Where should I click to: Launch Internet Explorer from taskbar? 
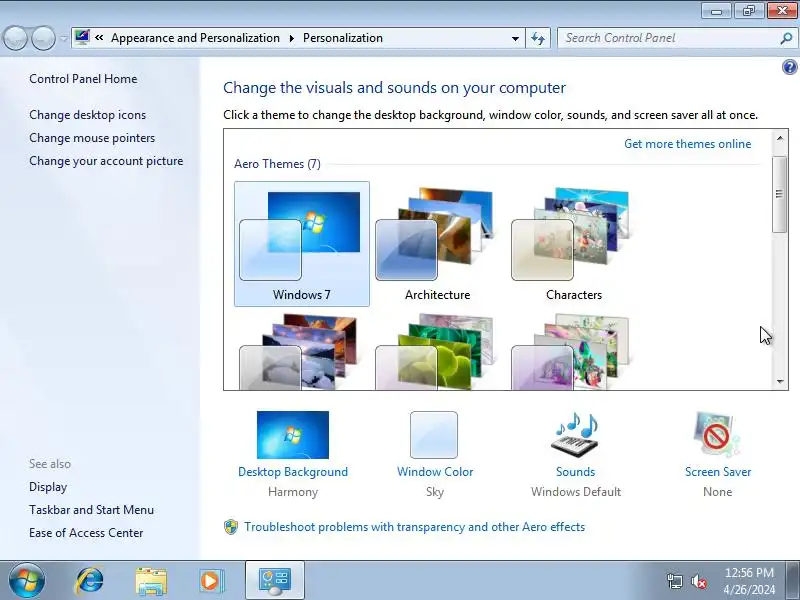coord(89,581)
